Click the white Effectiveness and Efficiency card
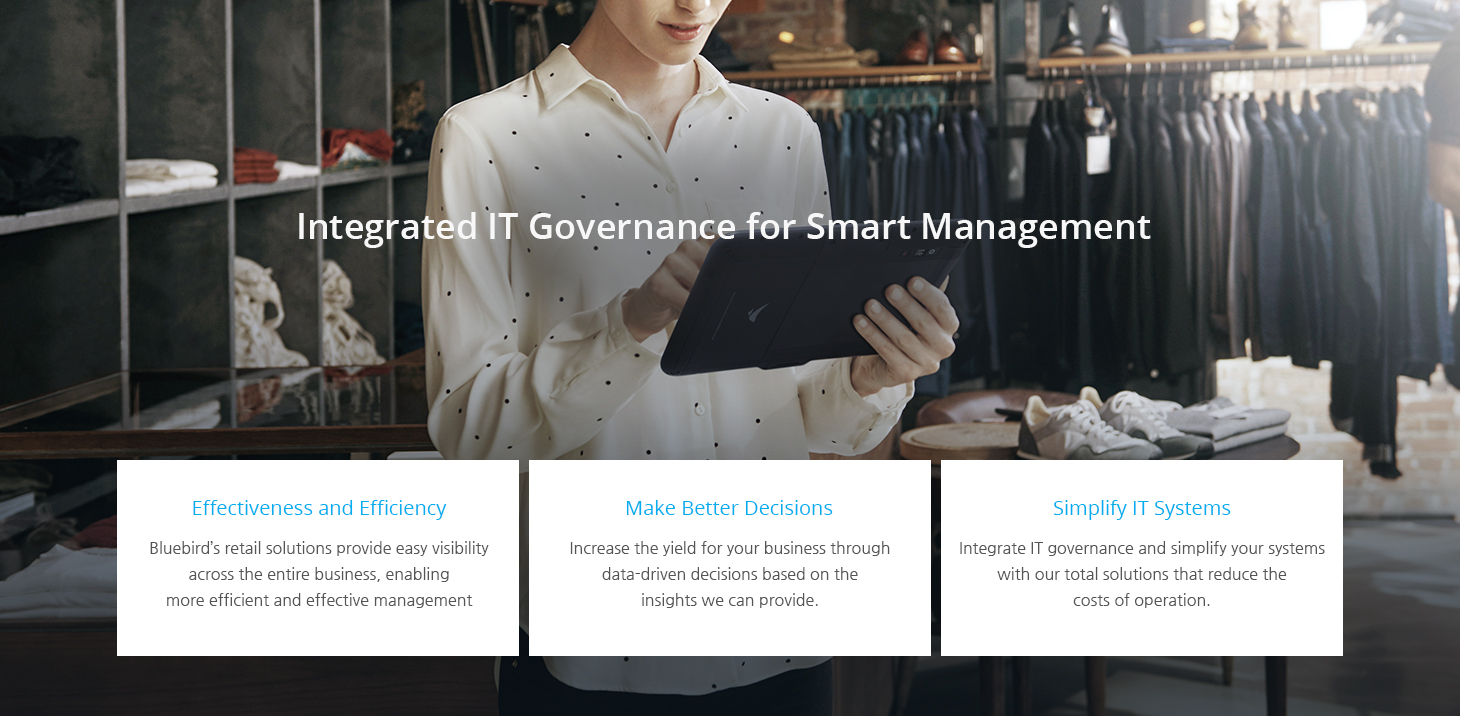This screenshot has width=1460, height=716. (318, 558)
